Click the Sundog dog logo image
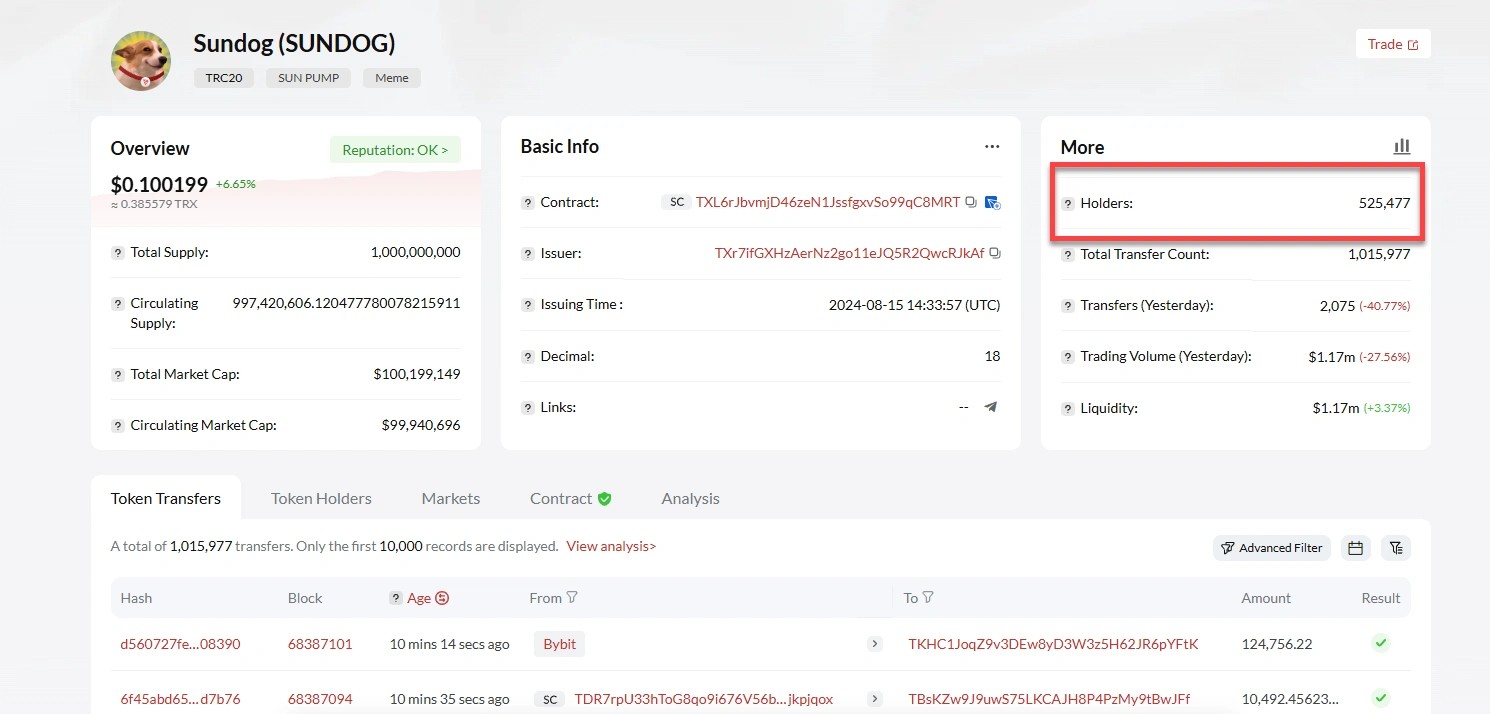Viewport: 1490px width, 714px height. click(140, 60)
